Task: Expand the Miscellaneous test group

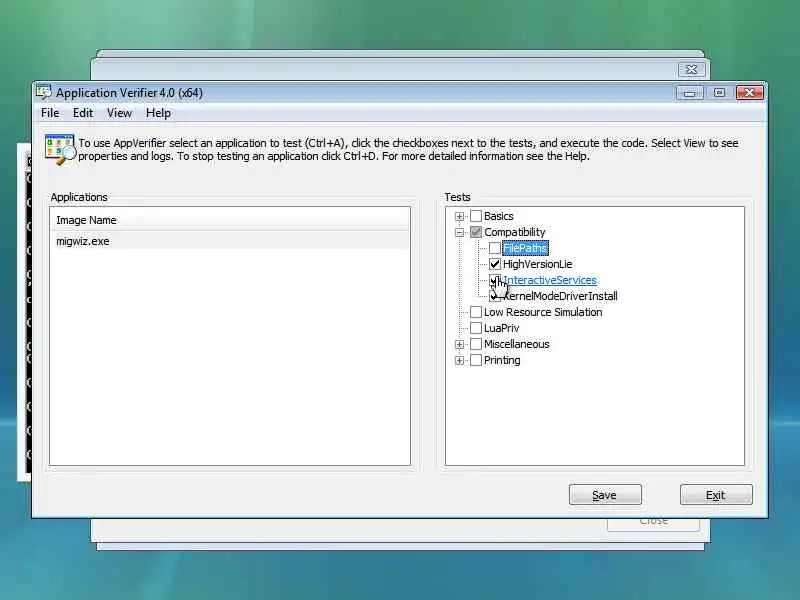Action: [x=459, y=344]
